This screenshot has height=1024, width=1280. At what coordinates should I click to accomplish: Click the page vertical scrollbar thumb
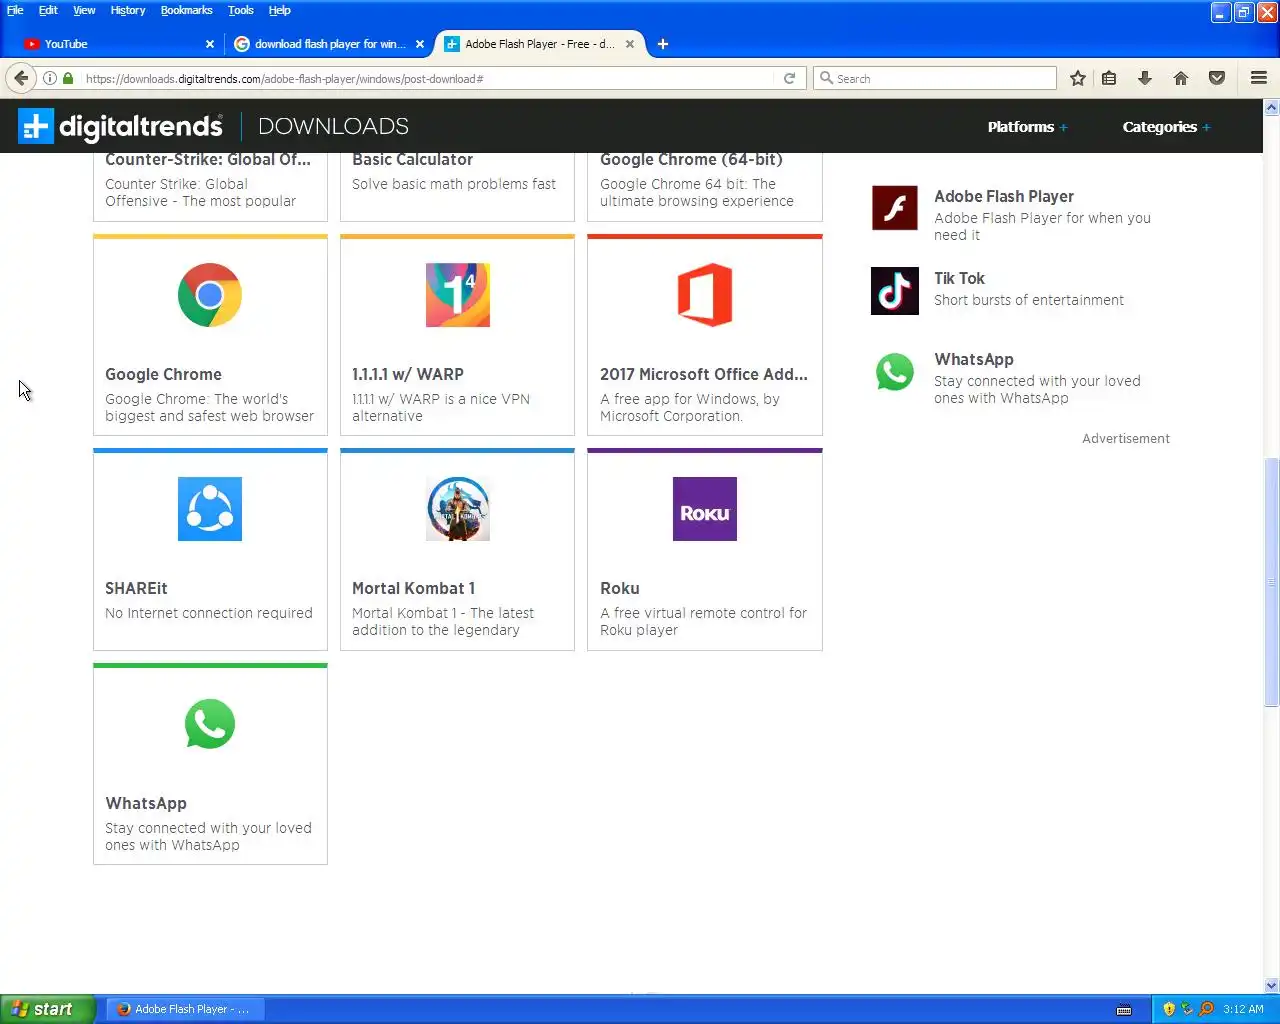click(x=1271, y=581)
